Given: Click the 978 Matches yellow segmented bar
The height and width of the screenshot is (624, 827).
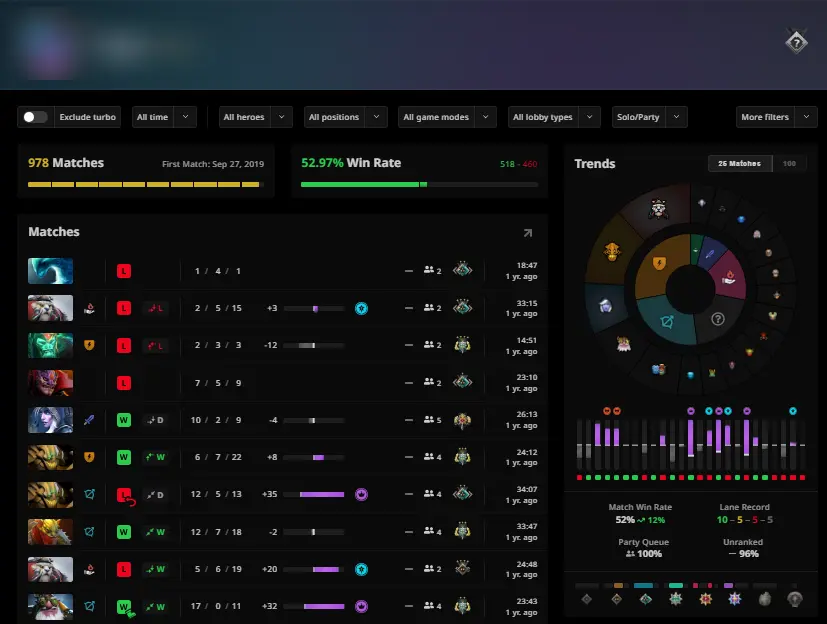Looking at the screenshot, I should point(145,185).
